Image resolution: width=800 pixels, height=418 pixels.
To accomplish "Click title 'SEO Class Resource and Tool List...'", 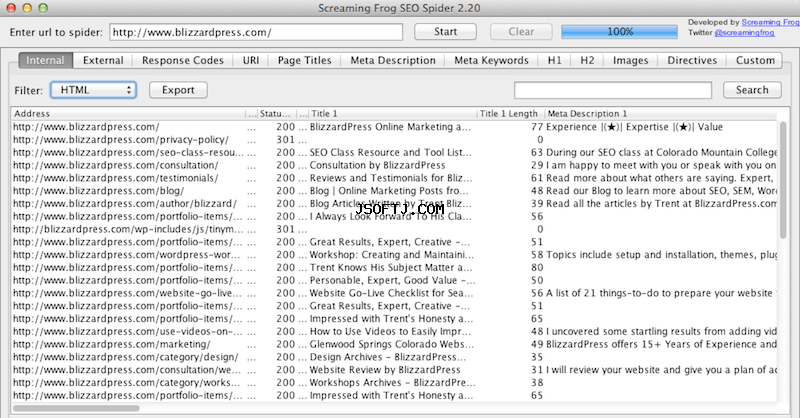I will click(x=390, y=153).
